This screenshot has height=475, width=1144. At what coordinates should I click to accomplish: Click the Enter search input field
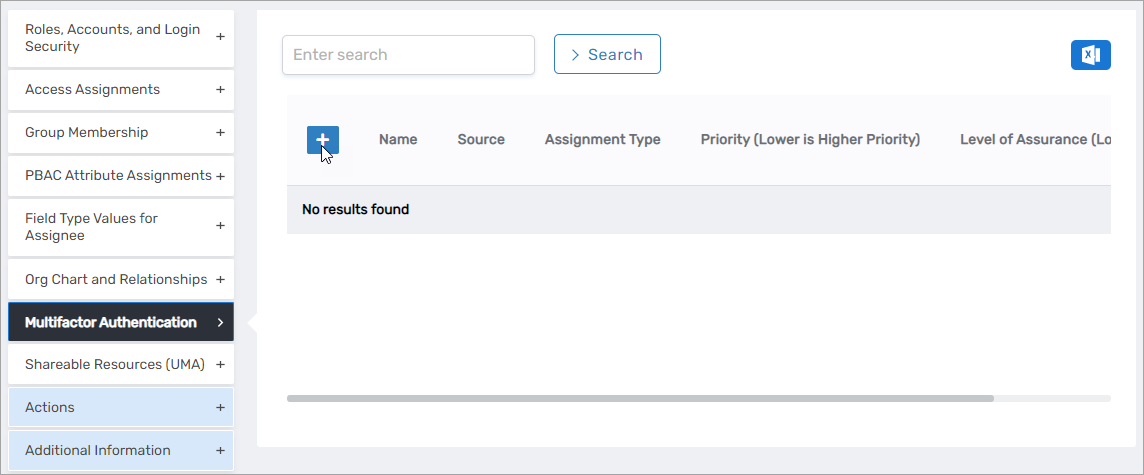408,55
